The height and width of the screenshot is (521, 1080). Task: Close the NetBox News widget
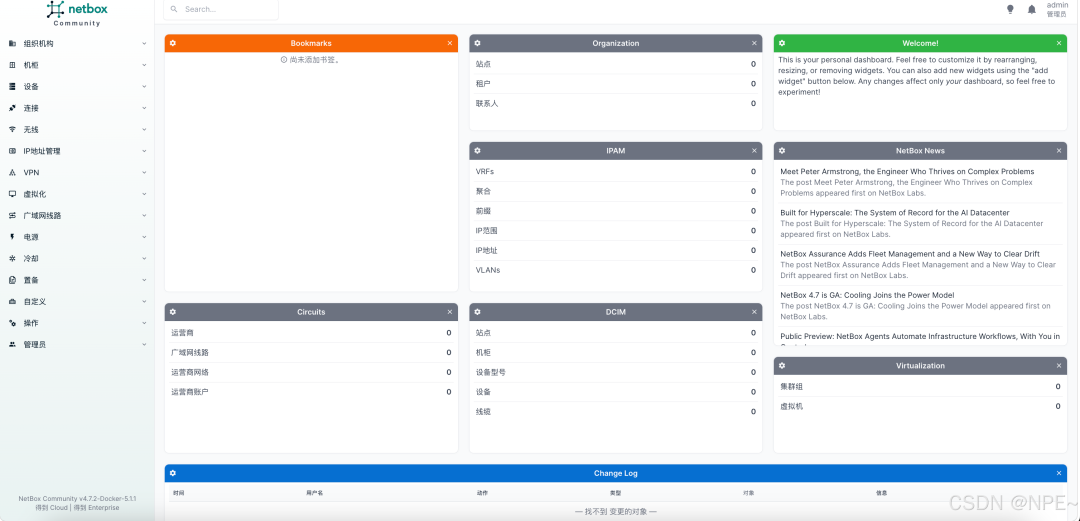pos(1059,151)
